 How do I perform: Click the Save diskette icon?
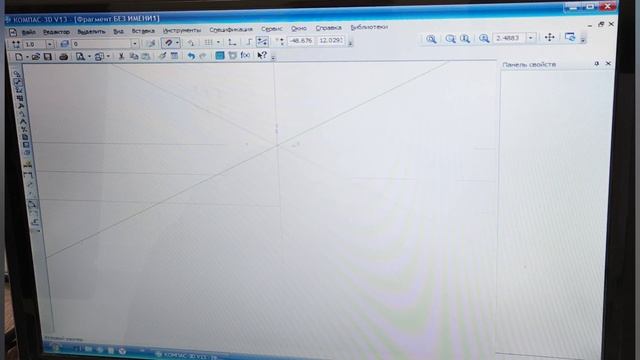point(48,57)
